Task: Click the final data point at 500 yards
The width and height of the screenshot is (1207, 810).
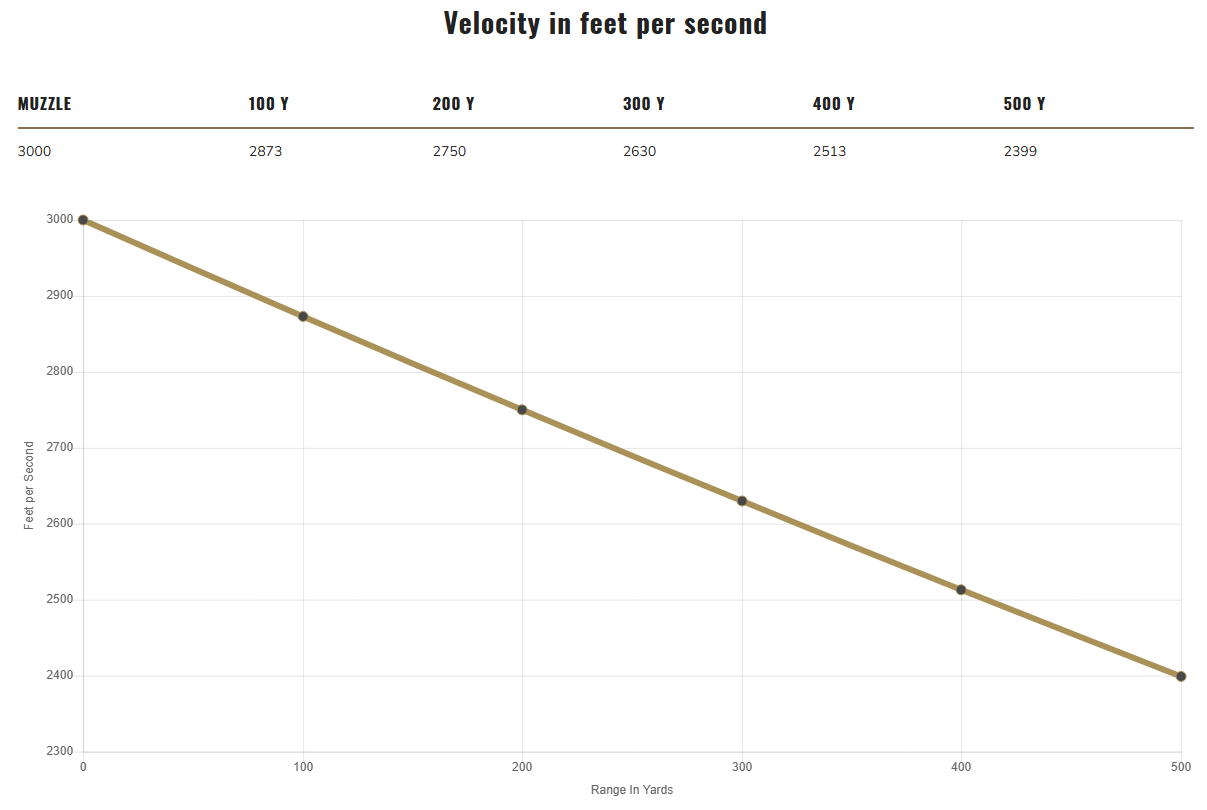Action: click(1181, 676)
